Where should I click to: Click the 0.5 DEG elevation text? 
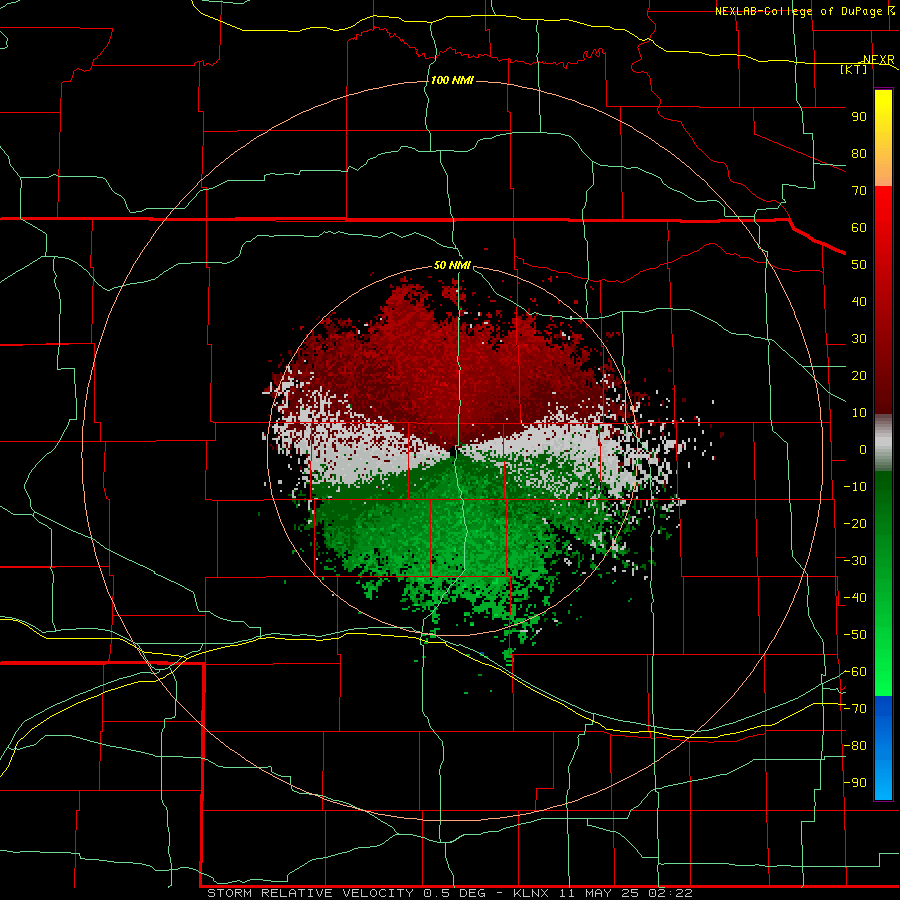pyautogui.click(x=454, y=893)
